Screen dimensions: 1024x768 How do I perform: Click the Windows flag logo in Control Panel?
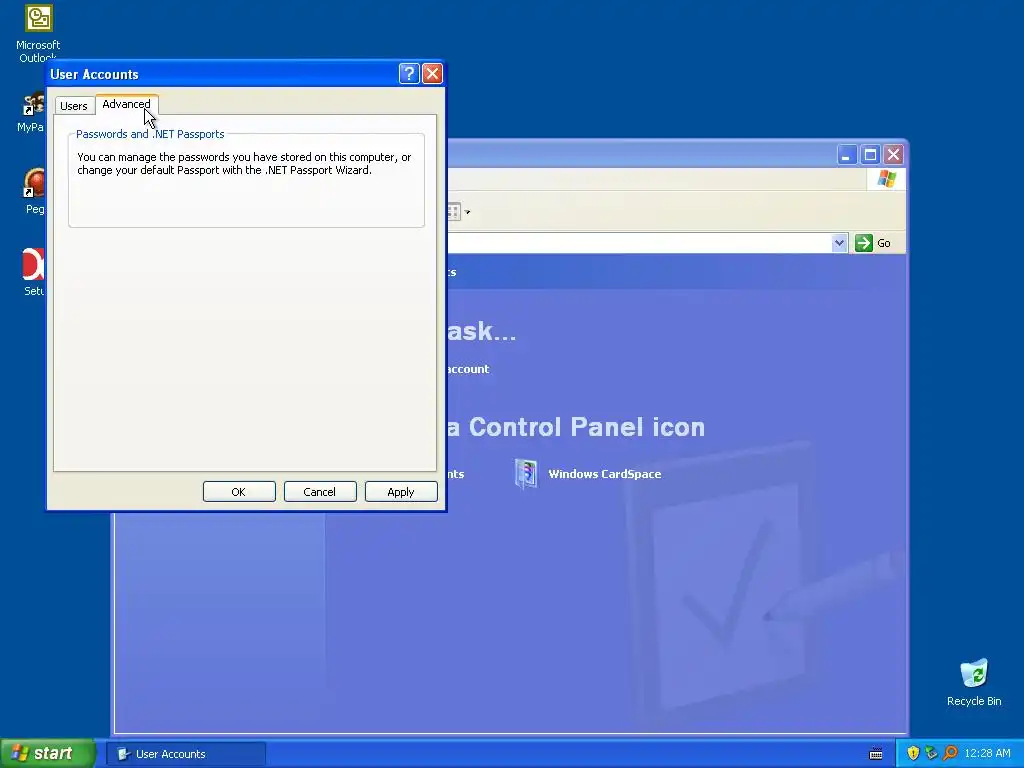point(887,179)
